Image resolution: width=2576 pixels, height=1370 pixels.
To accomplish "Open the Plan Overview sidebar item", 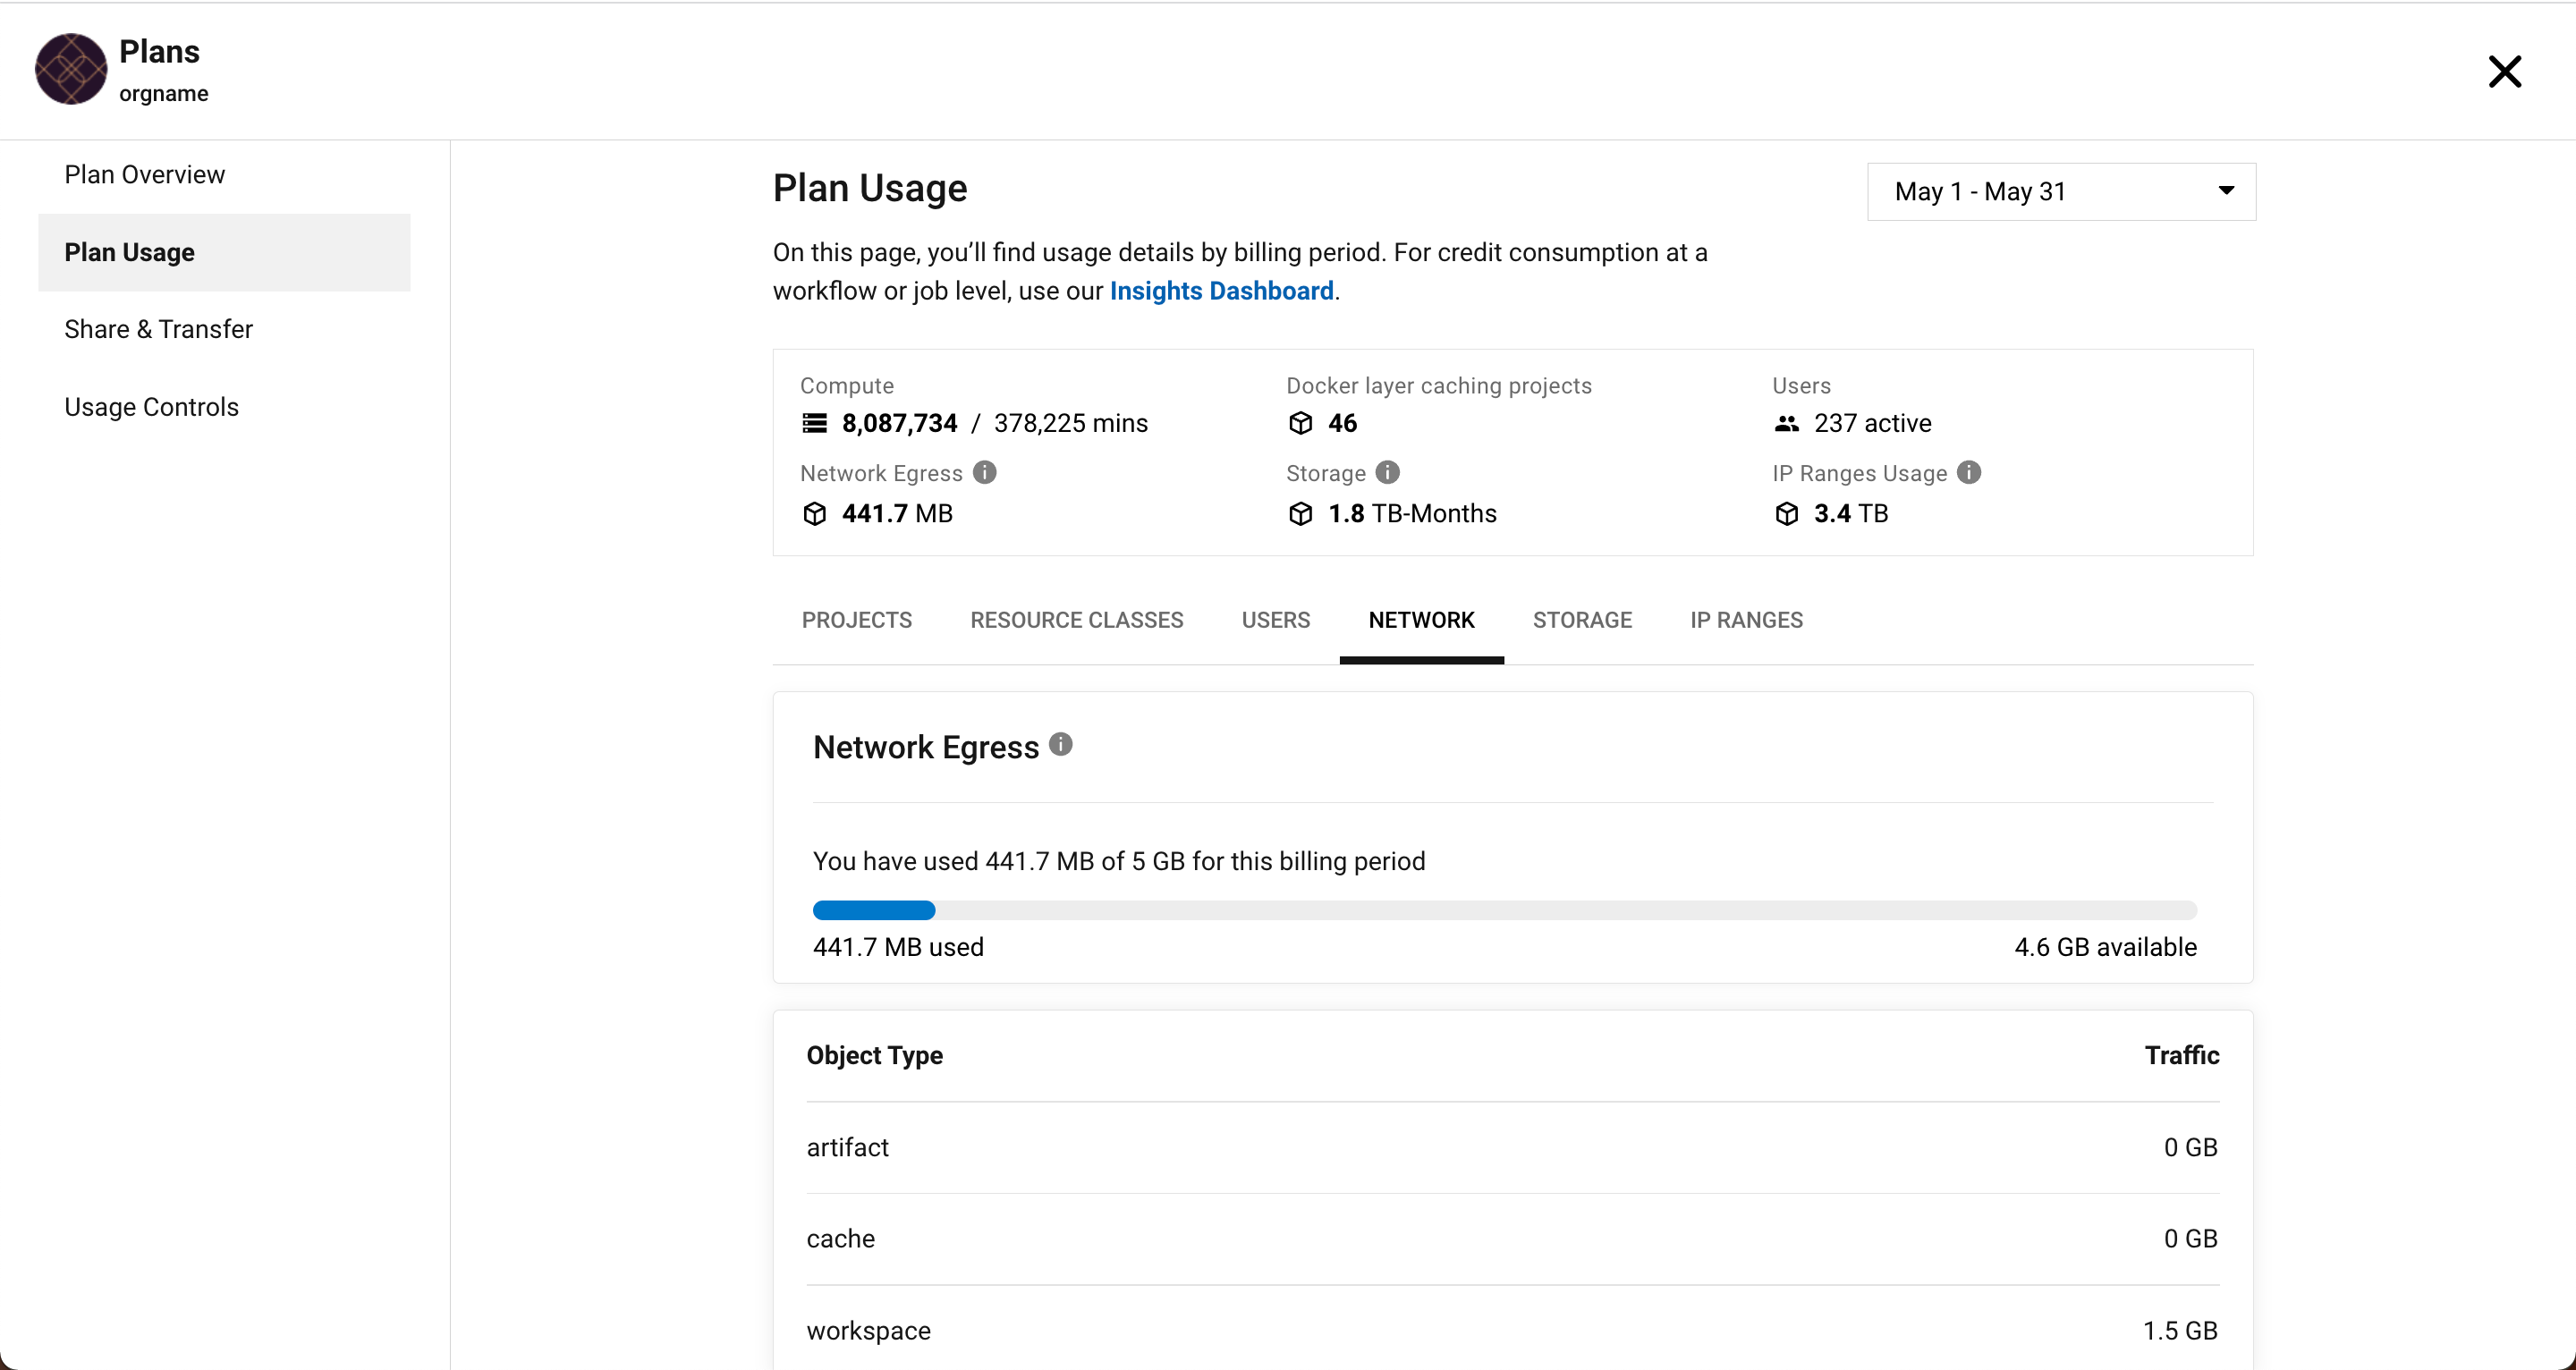I will tap(225, 175).
